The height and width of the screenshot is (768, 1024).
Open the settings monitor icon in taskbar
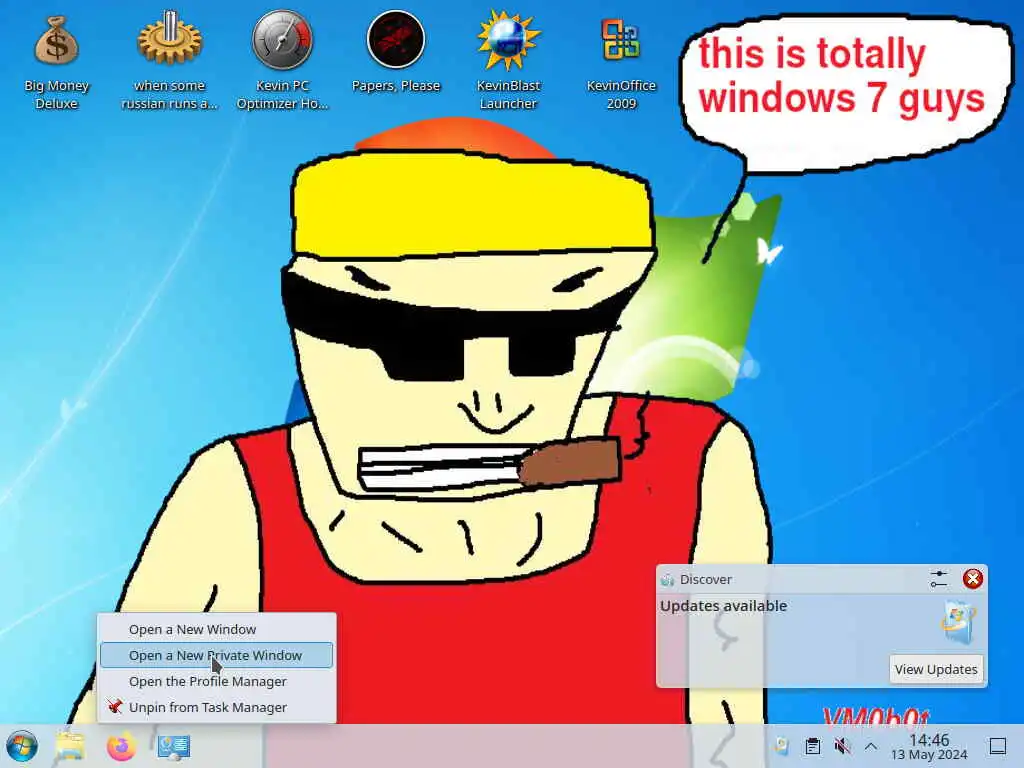[174, 746]
